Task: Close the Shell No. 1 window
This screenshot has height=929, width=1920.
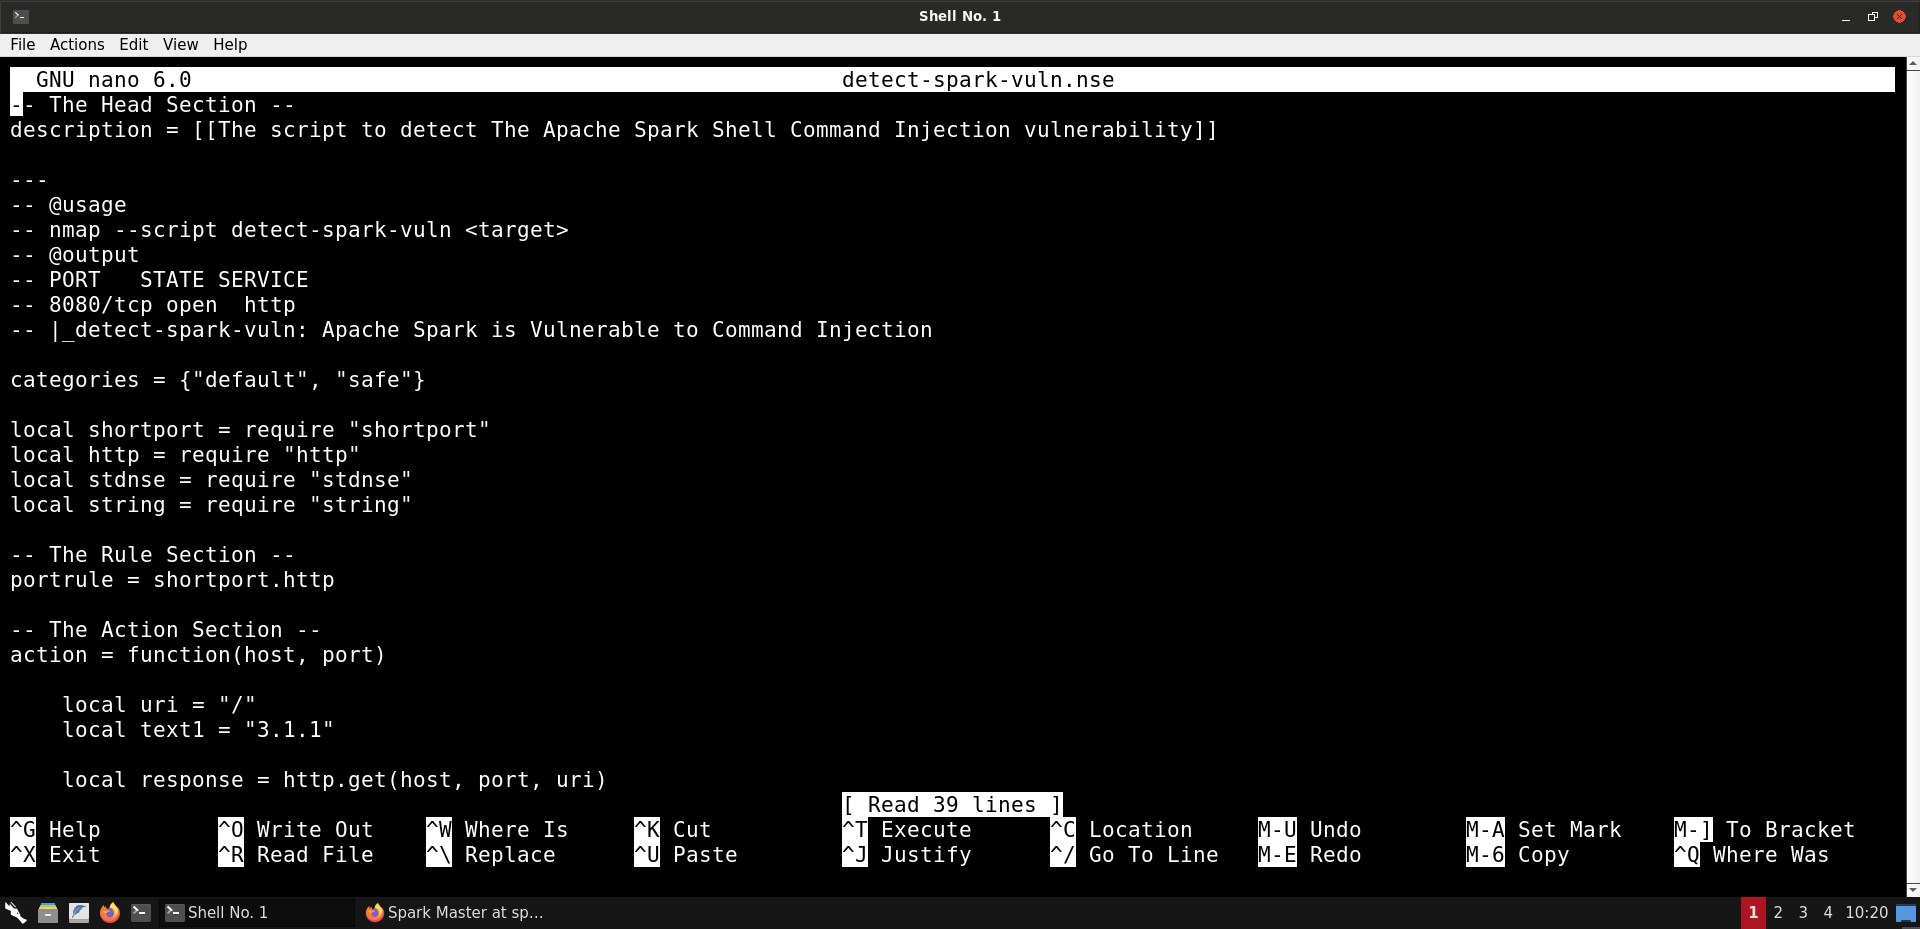Action: 1899,17
